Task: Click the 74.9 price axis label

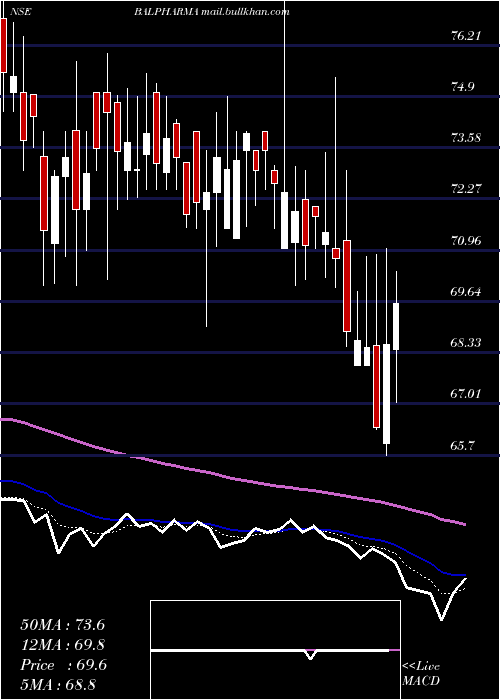Action: [x=463, y=86]
